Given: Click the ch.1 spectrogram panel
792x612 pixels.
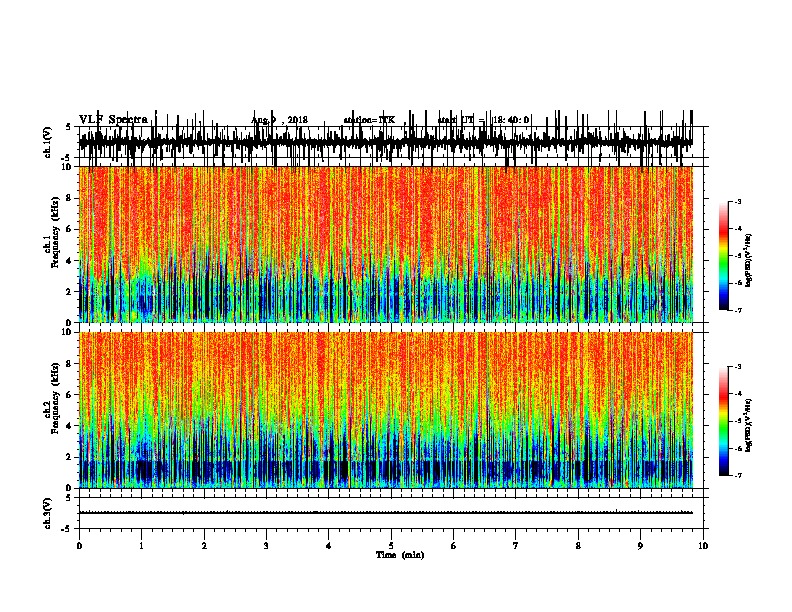Looking at the screenshot, I should [386, 244].
